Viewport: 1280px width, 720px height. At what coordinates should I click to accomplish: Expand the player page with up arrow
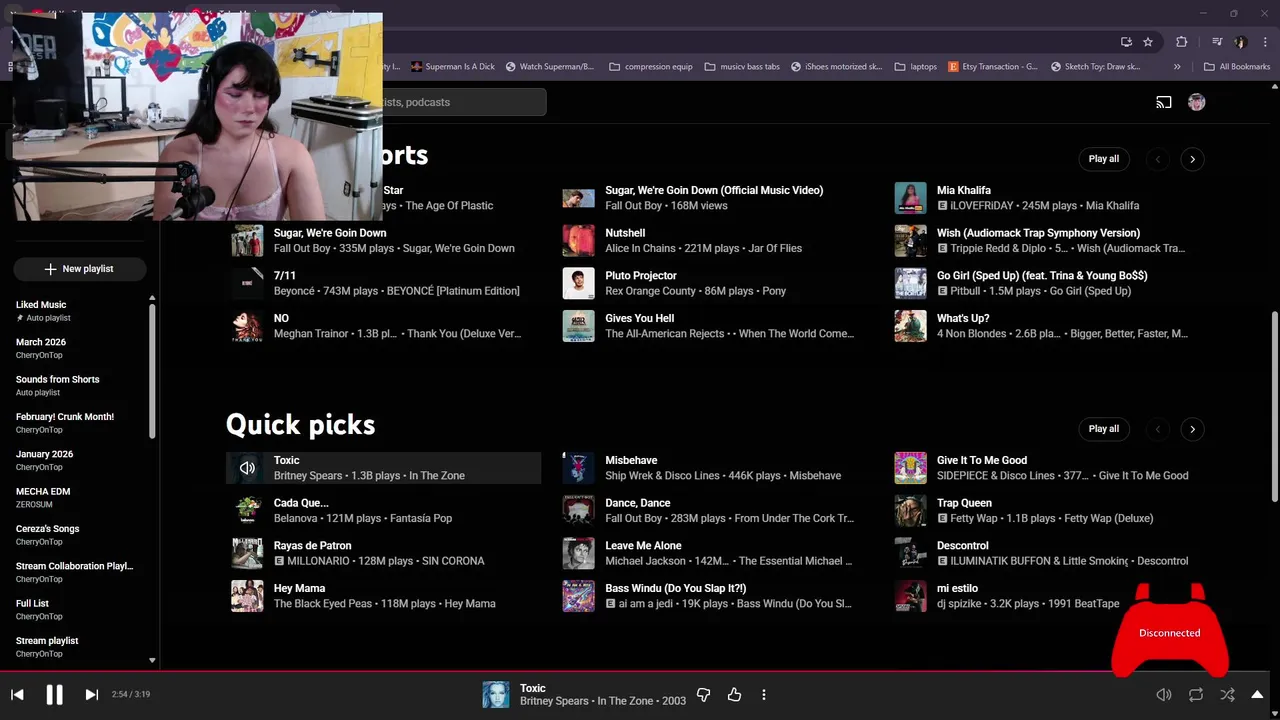click(1257, 694)
